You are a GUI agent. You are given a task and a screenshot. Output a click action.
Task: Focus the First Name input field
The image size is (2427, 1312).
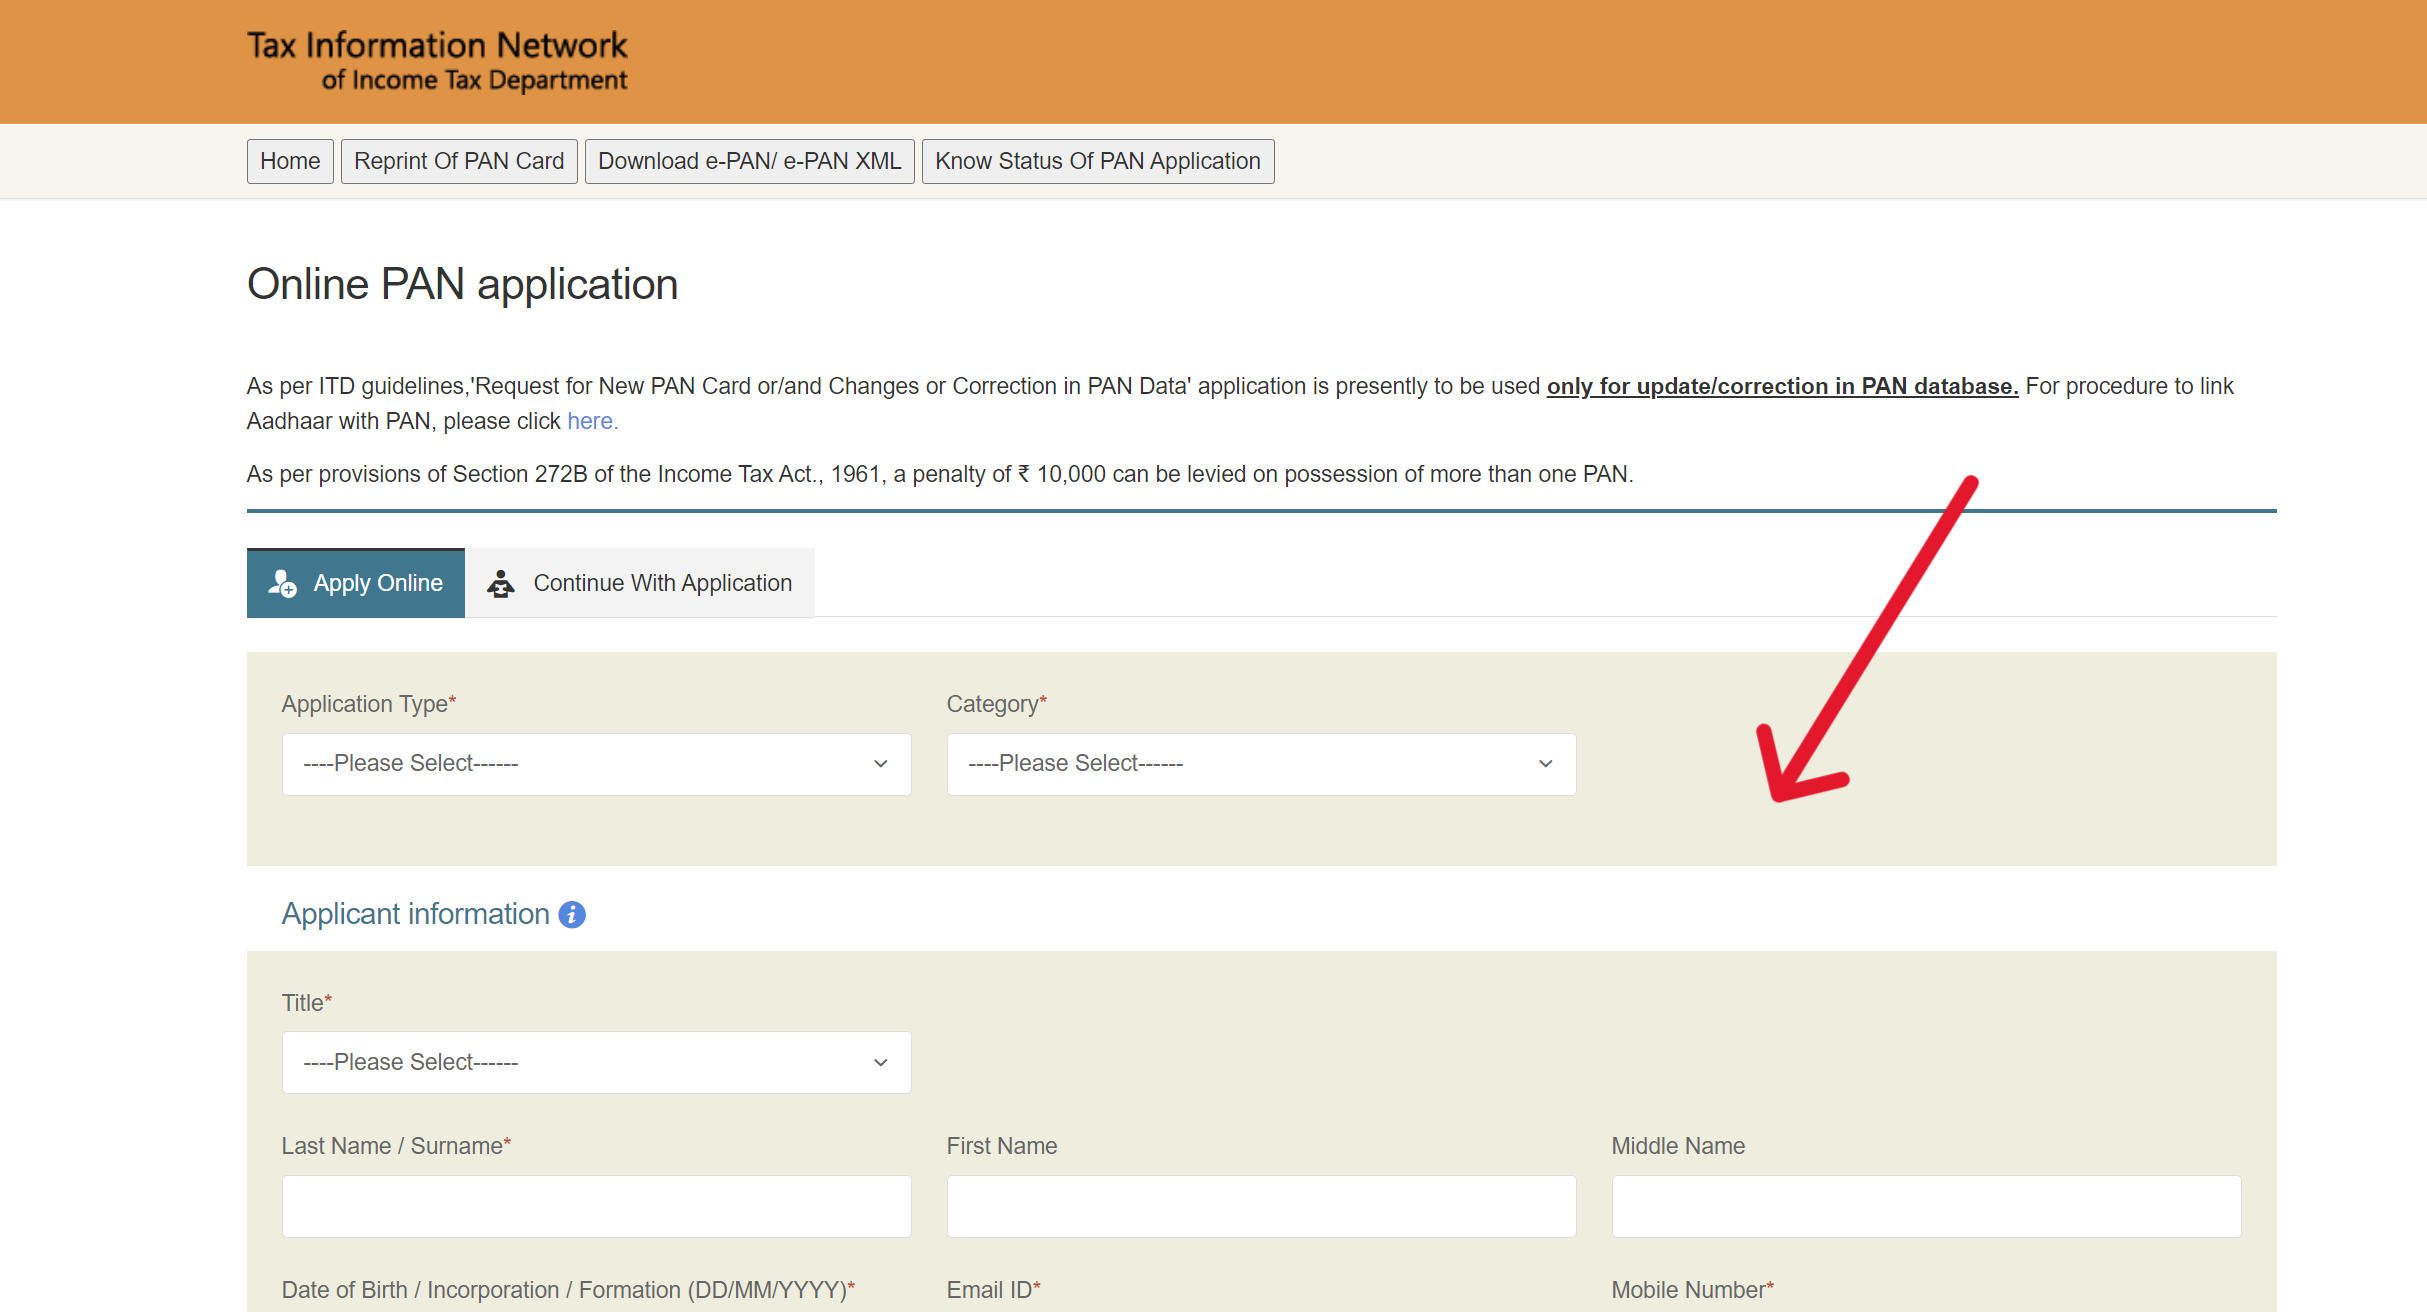[1260, 1206]
